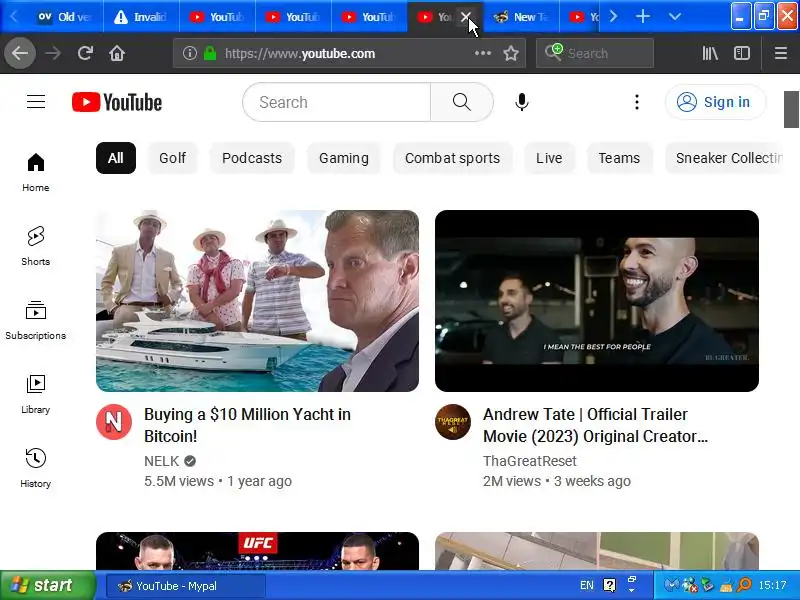Open a new tab with plus button

coord(643,17)
